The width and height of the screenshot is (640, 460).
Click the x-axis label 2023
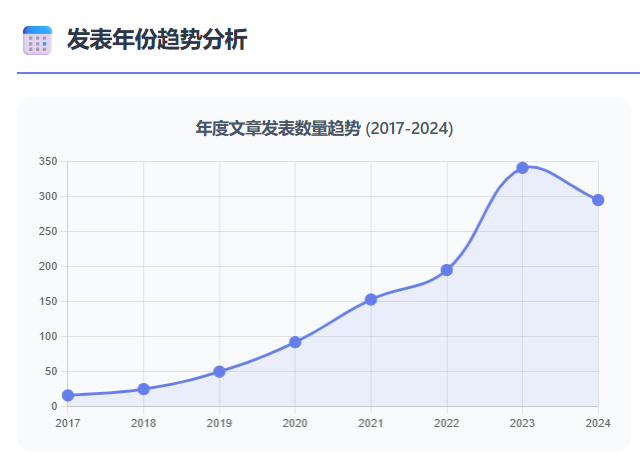[x=522, y=423]
